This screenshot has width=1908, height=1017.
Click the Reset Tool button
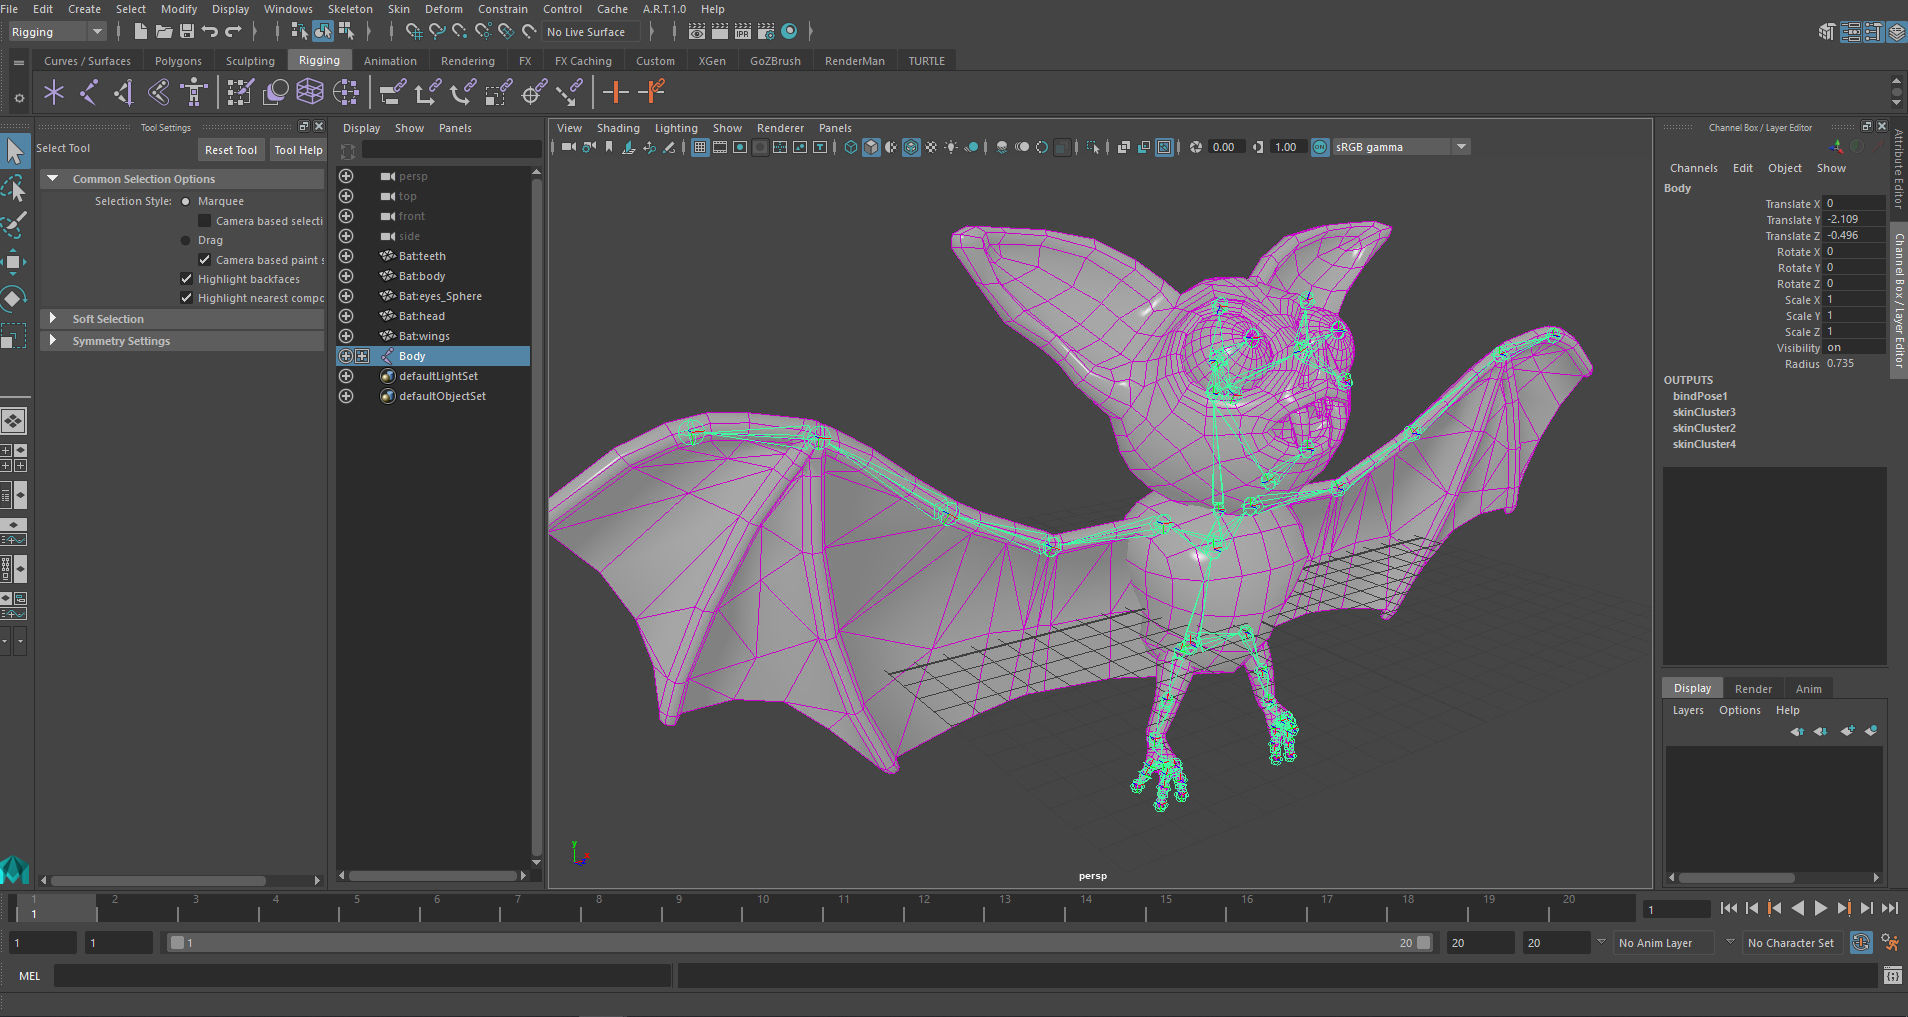click(231, 150)
